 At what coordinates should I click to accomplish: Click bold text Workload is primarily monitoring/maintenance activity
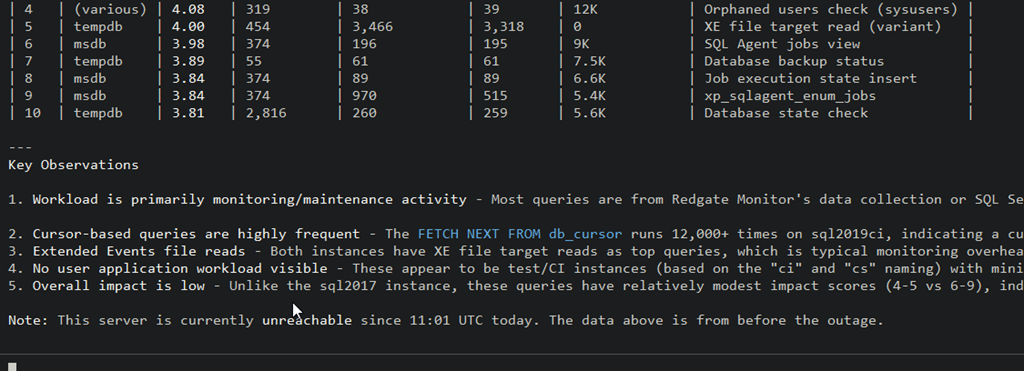(x=249, y=199)
